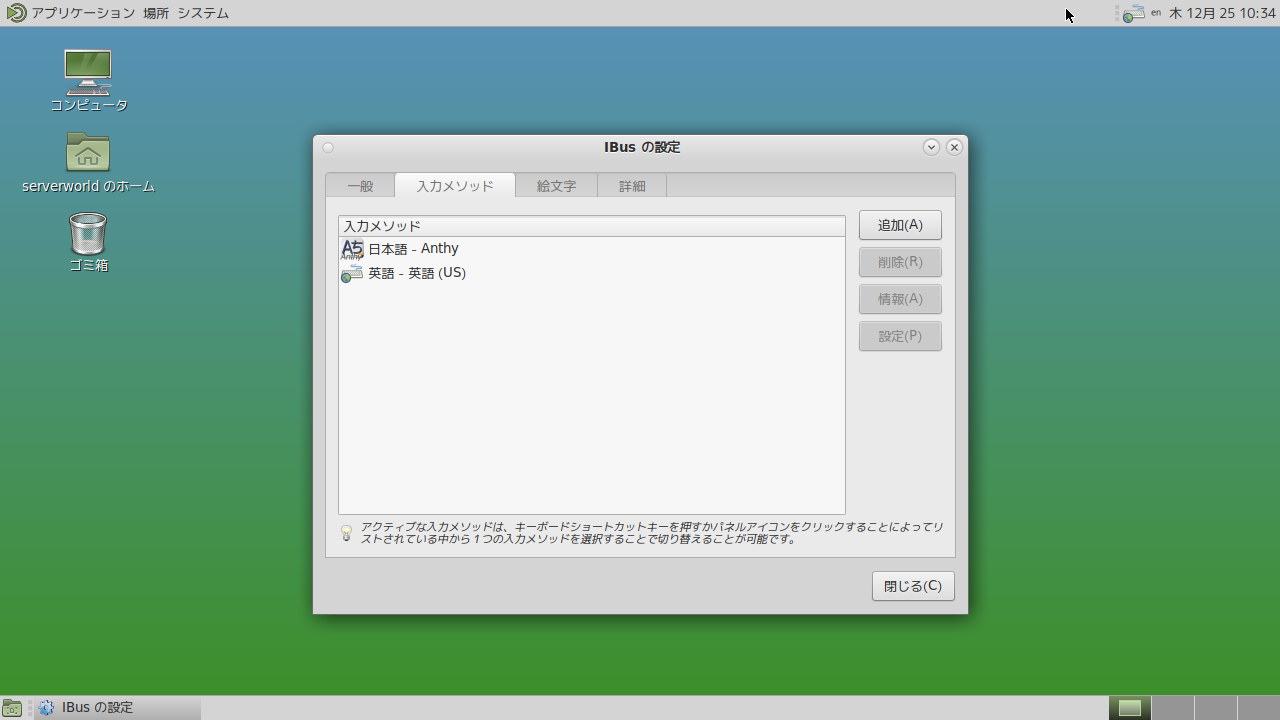Switch to the 絵文字 tab
The image size is (1280, 720).
point(556,186)
